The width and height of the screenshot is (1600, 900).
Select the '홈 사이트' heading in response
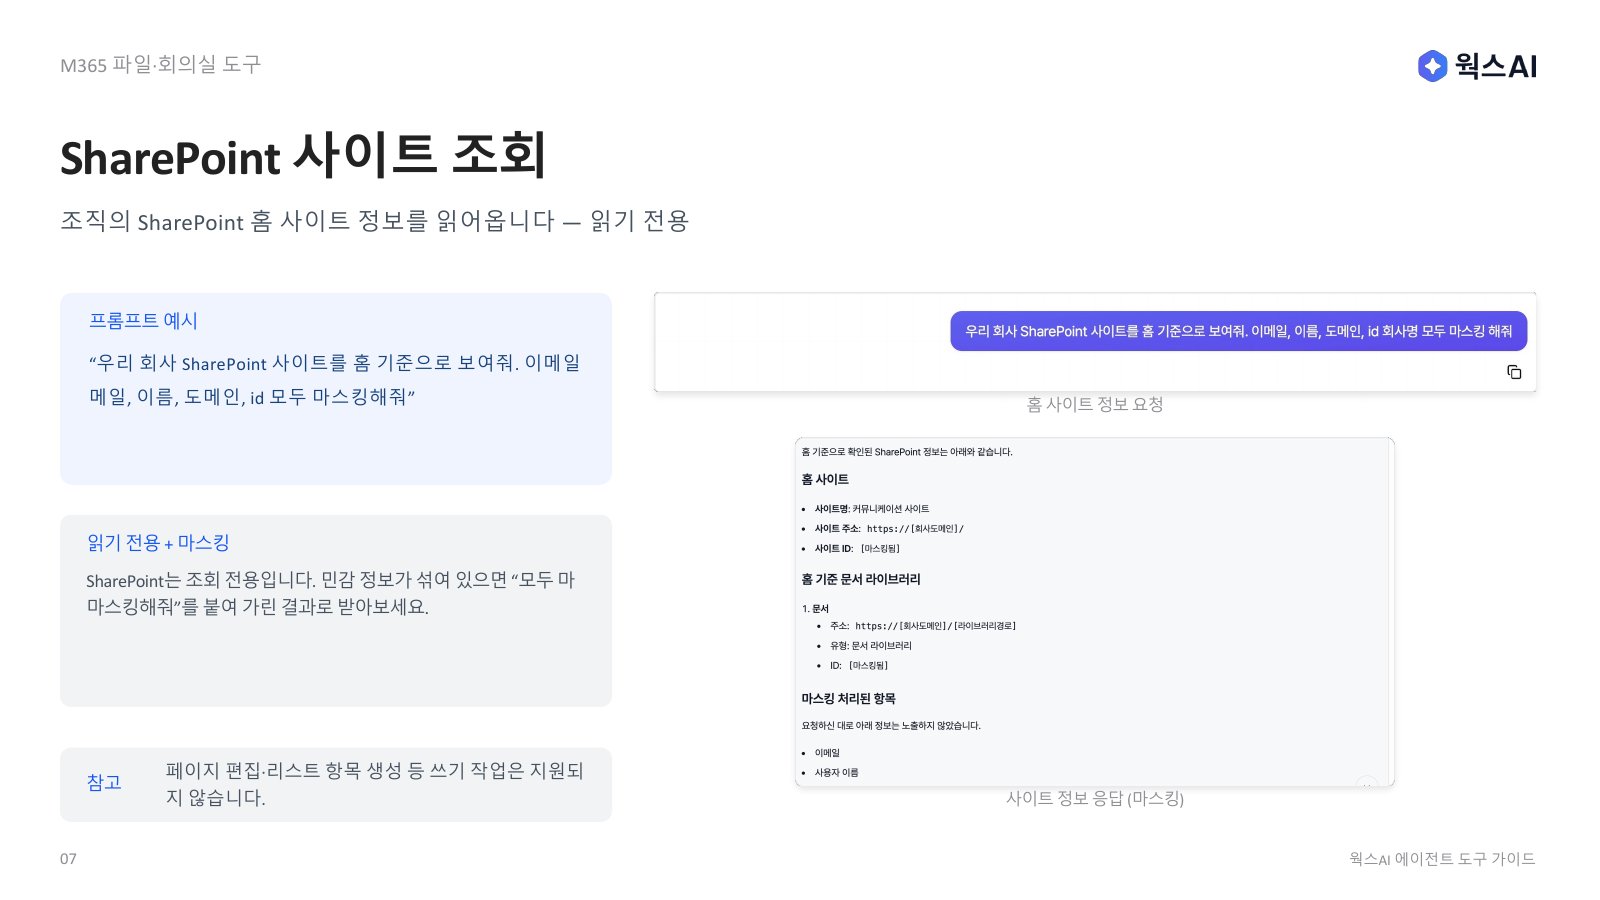(x=825, y=480)
